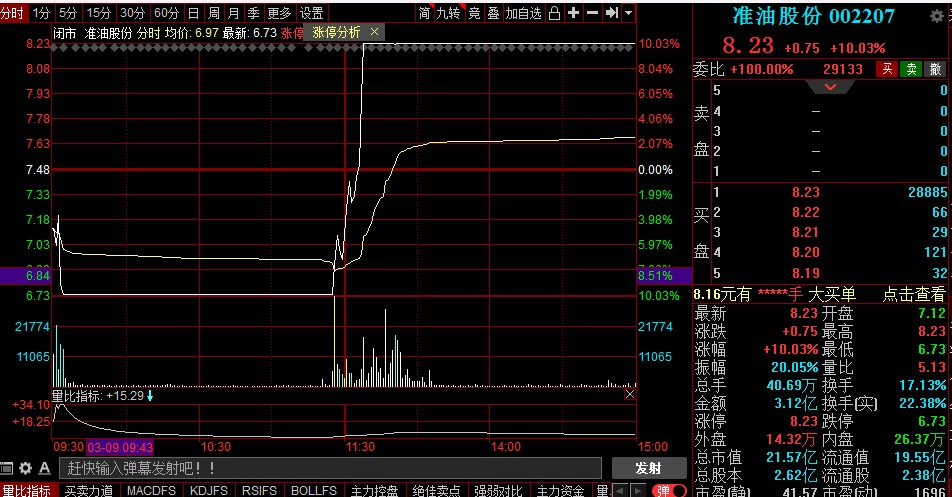The width and height of the screenshot is (952, 497).
Task: Toggle 叠 overlay mode
Action: pyautogui.click(x=493, y=13)
